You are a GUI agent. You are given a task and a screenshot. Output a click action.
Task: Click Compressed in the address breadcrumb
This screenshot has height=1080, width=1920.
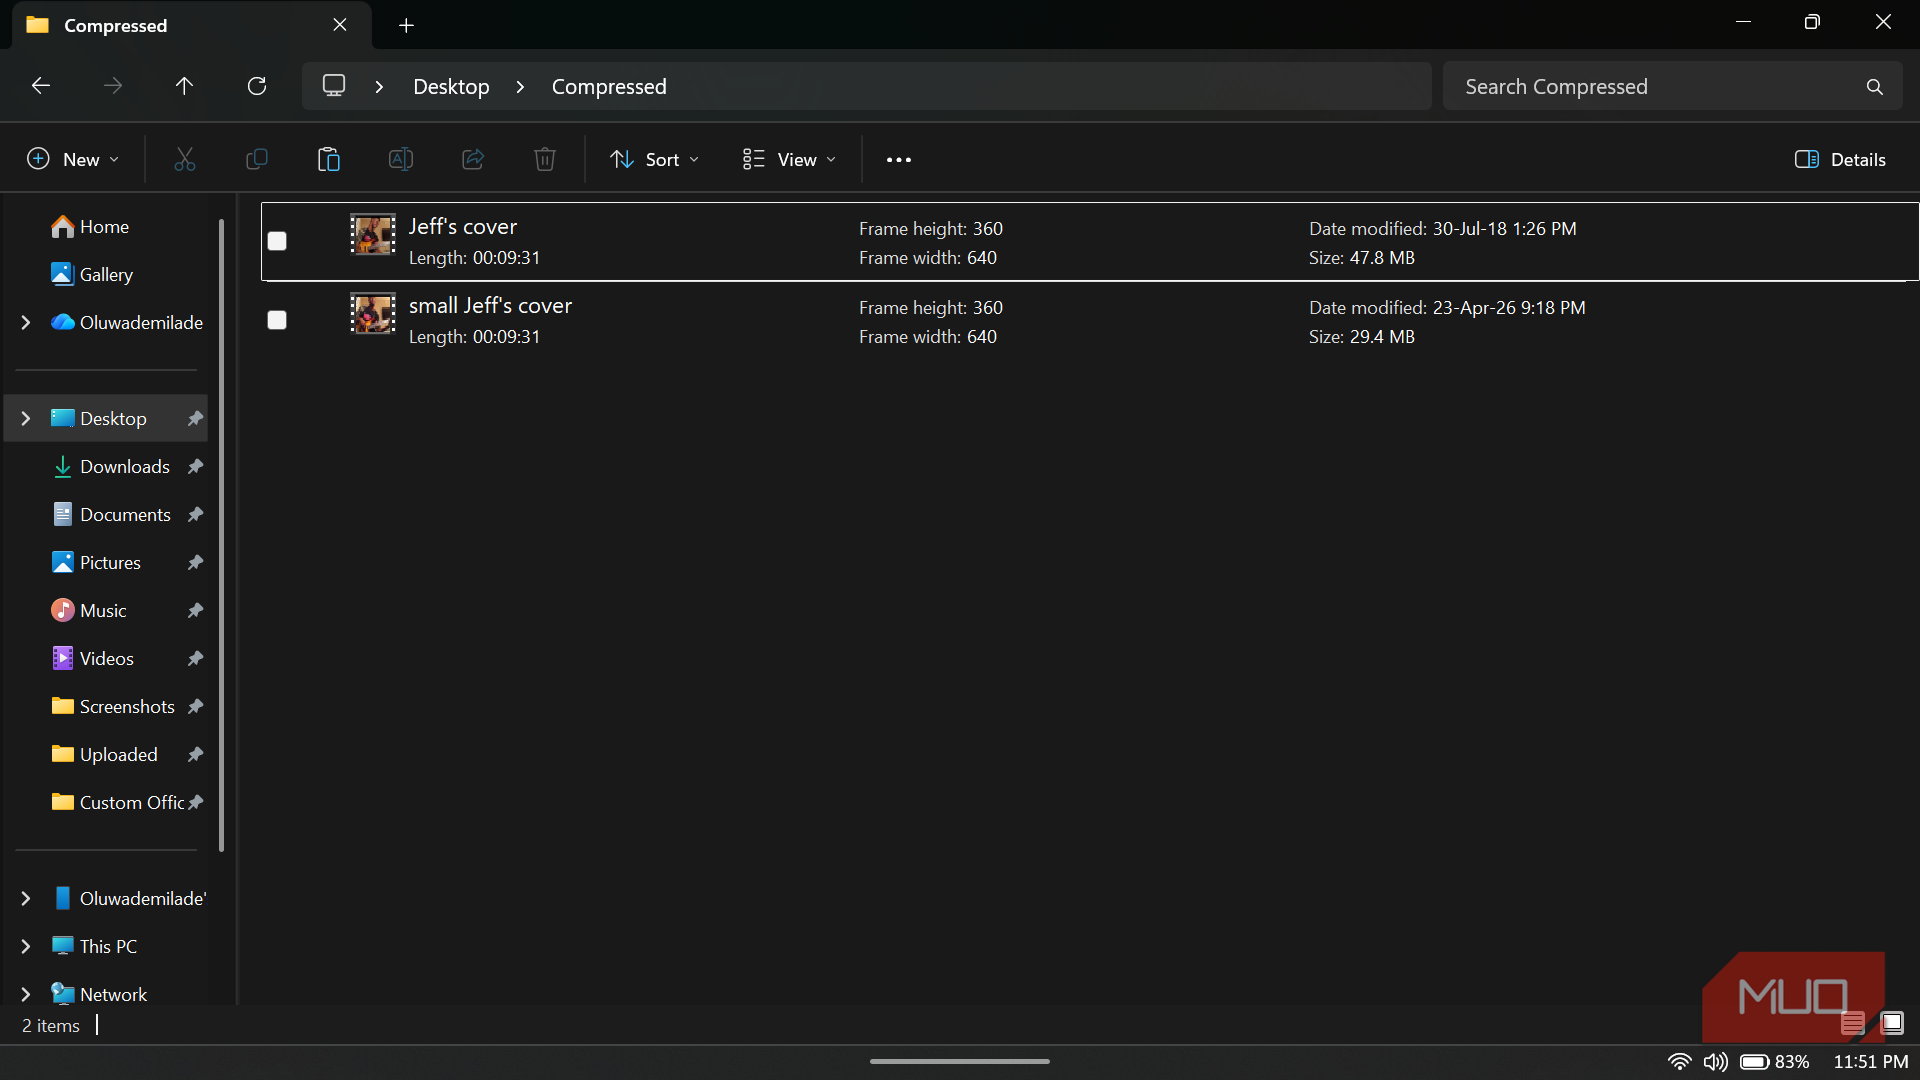609,87
